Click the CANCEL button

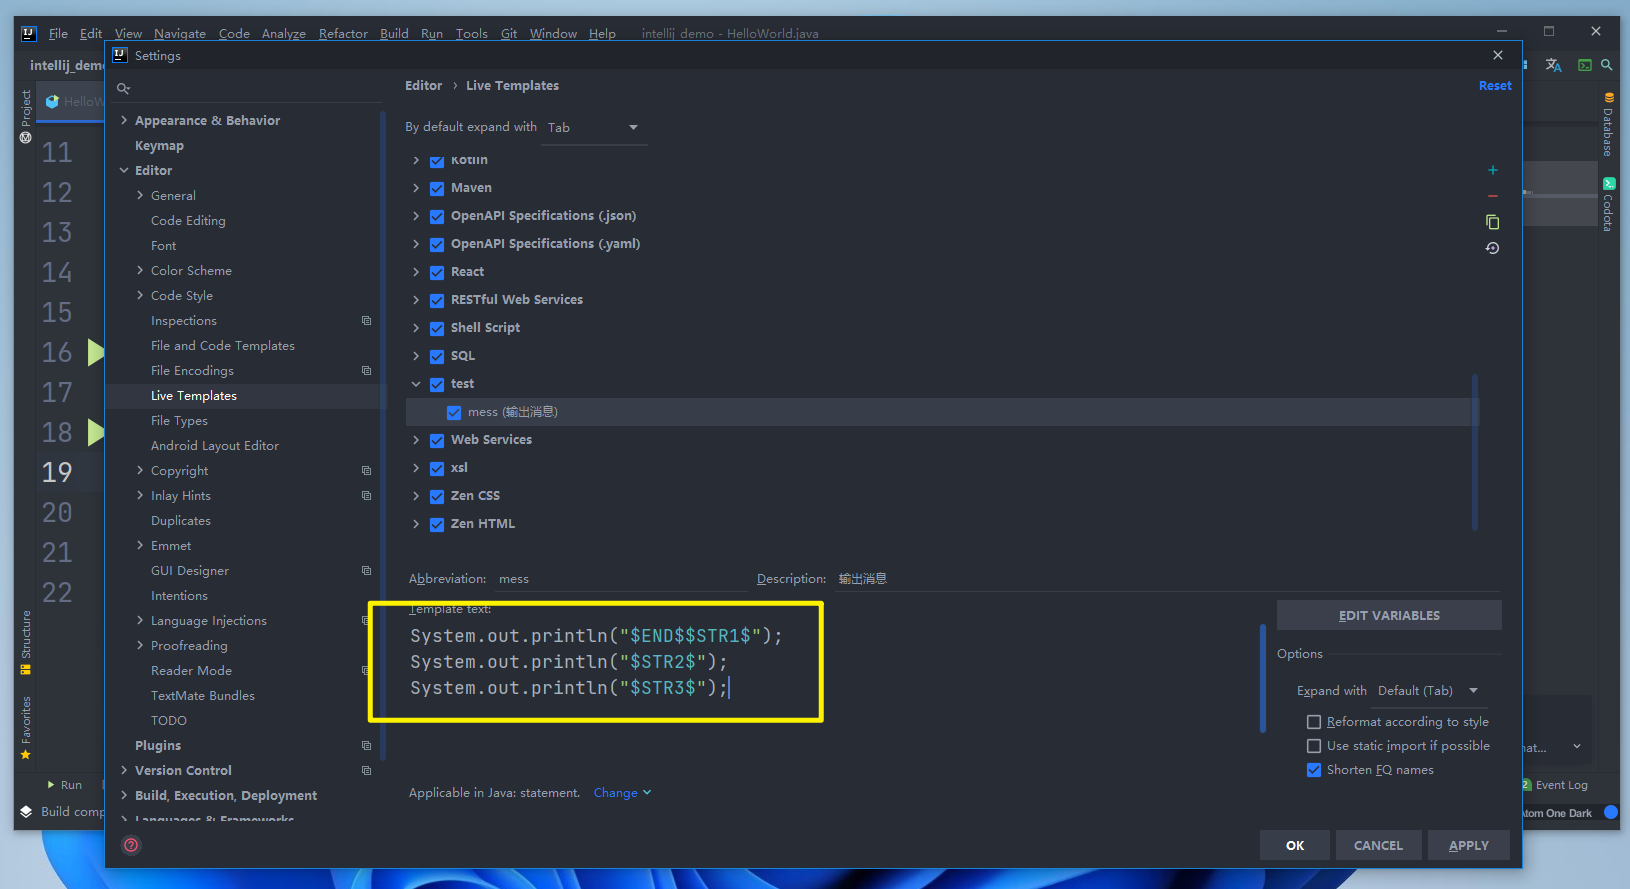(1378, 846)
